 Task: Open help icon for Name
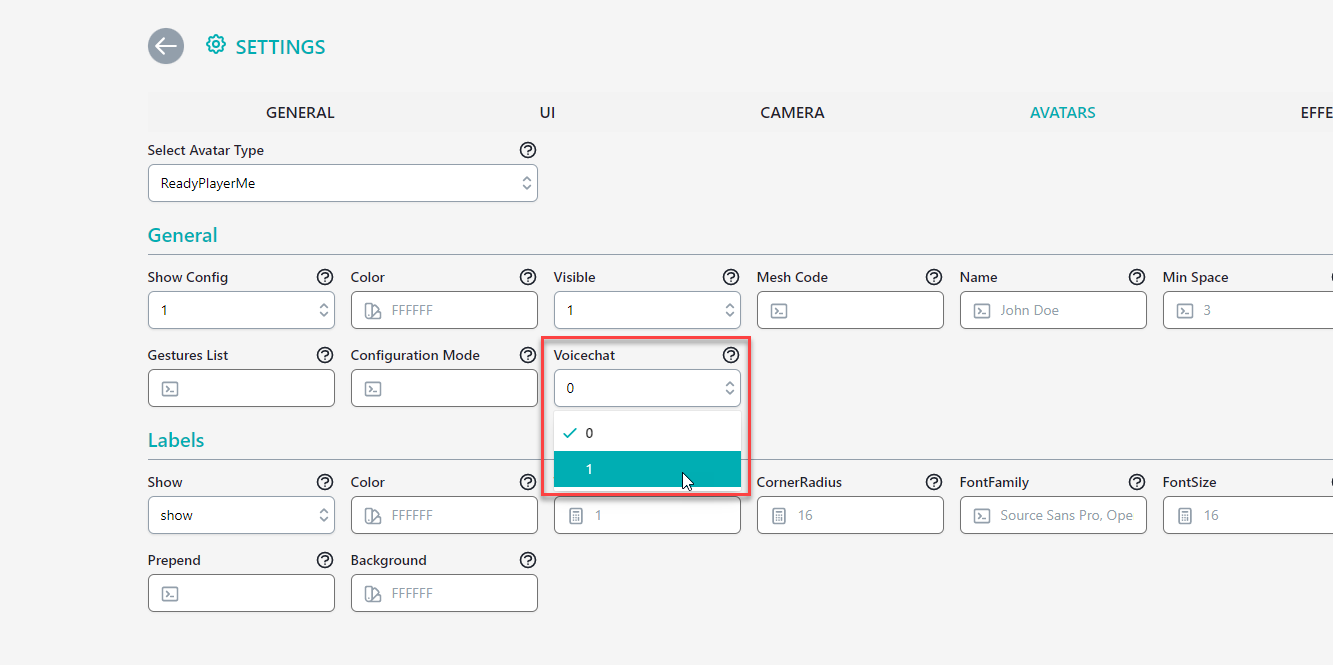[x=1137, y=277]
